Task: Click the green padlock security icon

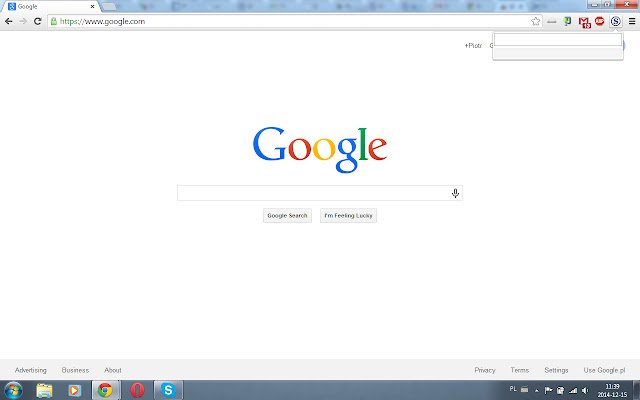Action: pyautogui.click(x=53, y=21)
